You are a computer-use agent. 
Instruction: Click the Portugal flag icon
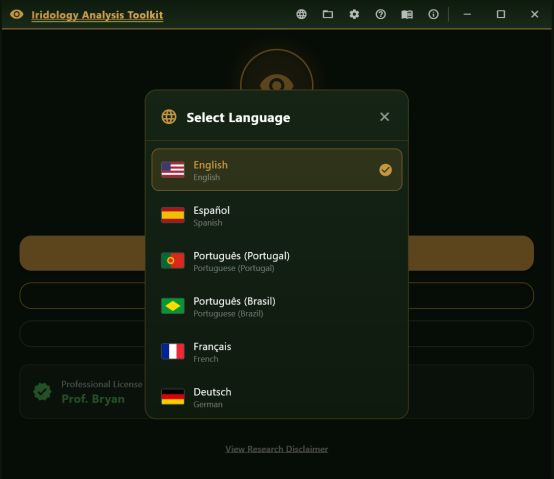tap(173, 261)
